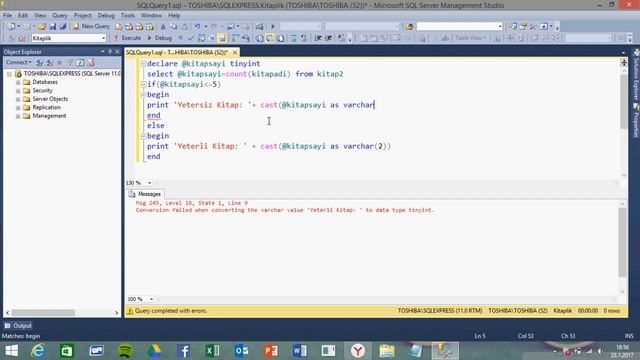Click the Parse checkmark icon
Image resolution: width=640 pixels, height=360 pixels.
point(191,38)
